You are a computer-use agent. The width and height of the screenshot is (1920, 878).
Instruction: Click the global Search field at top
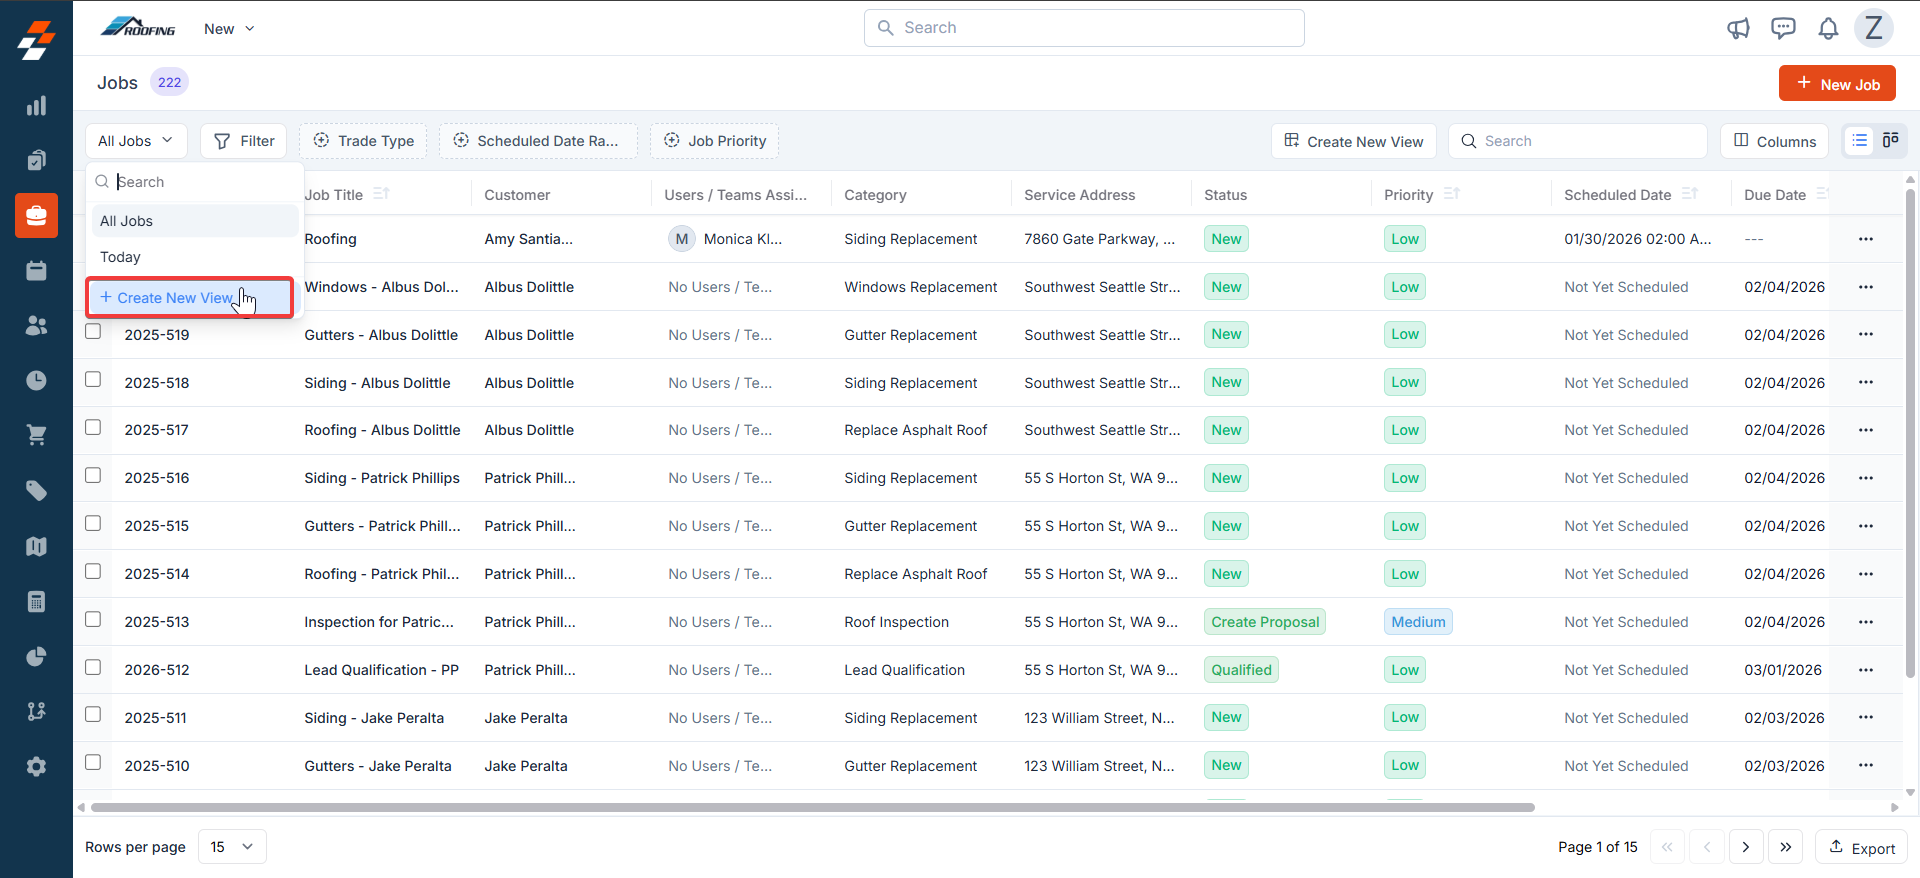tap(1084, 28)
